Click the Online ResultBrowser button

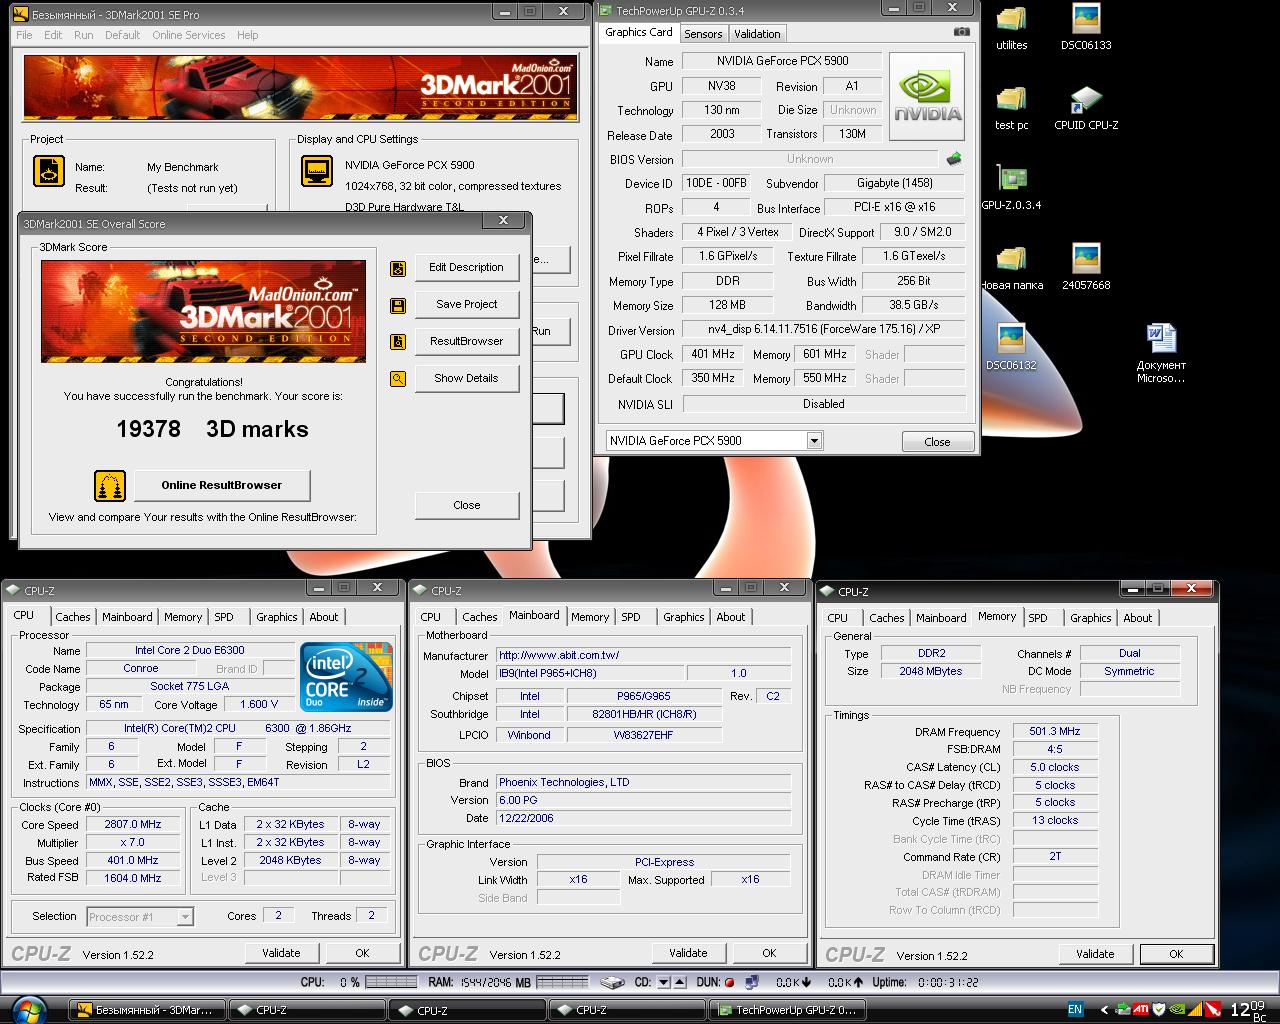point(222,486)
